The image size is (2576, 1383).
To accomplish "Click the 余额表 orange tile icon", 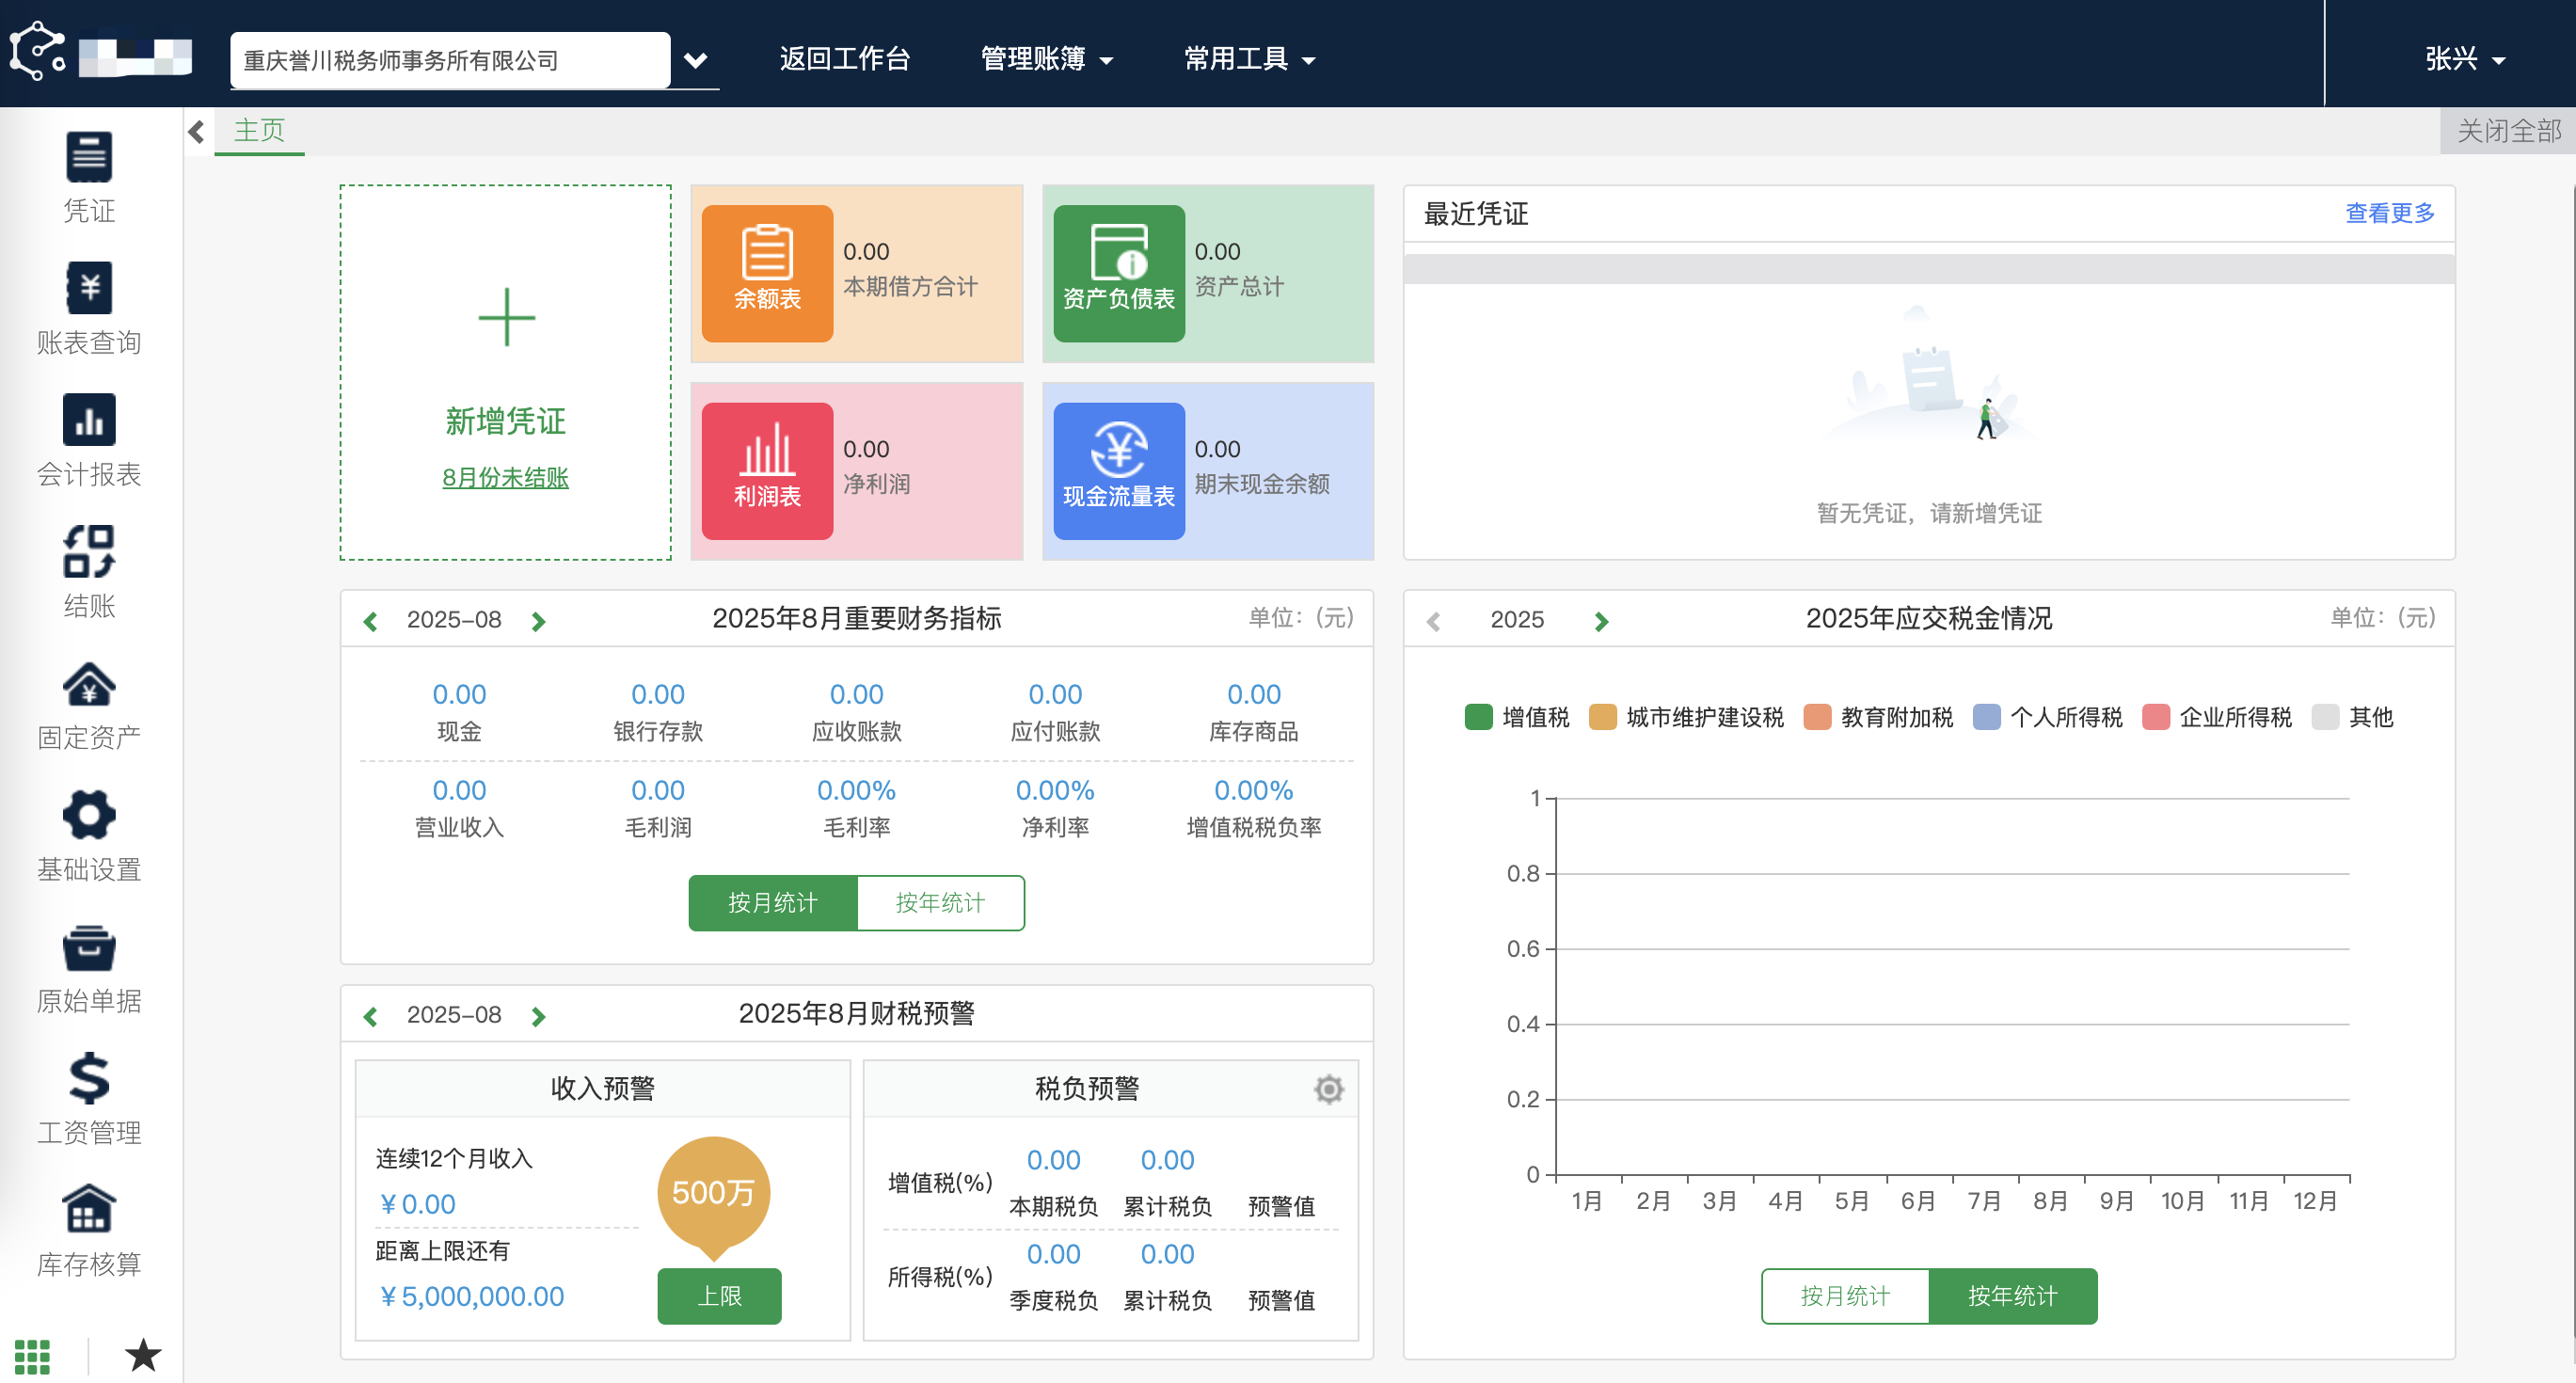I will coord(767,273).
